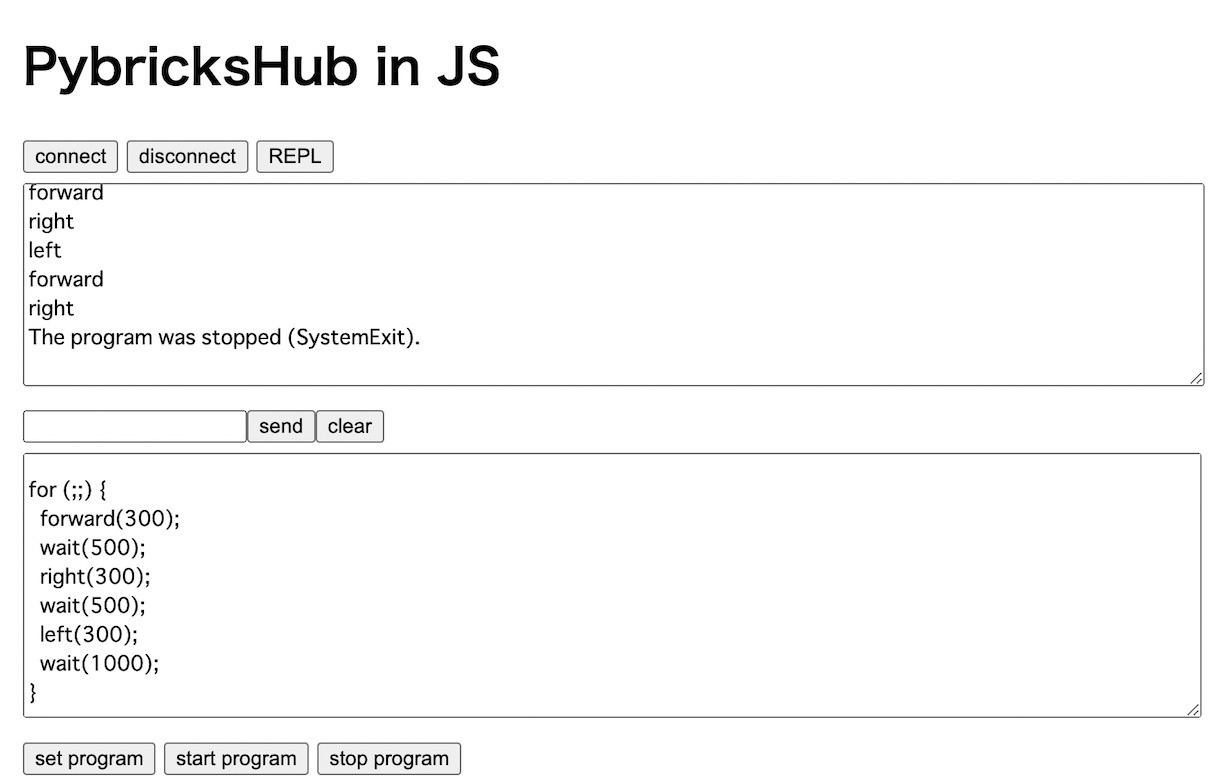Screen dimensions: 1220x782
Task: Place cursor on the forward(300) code line
Action: pos(110,519)
